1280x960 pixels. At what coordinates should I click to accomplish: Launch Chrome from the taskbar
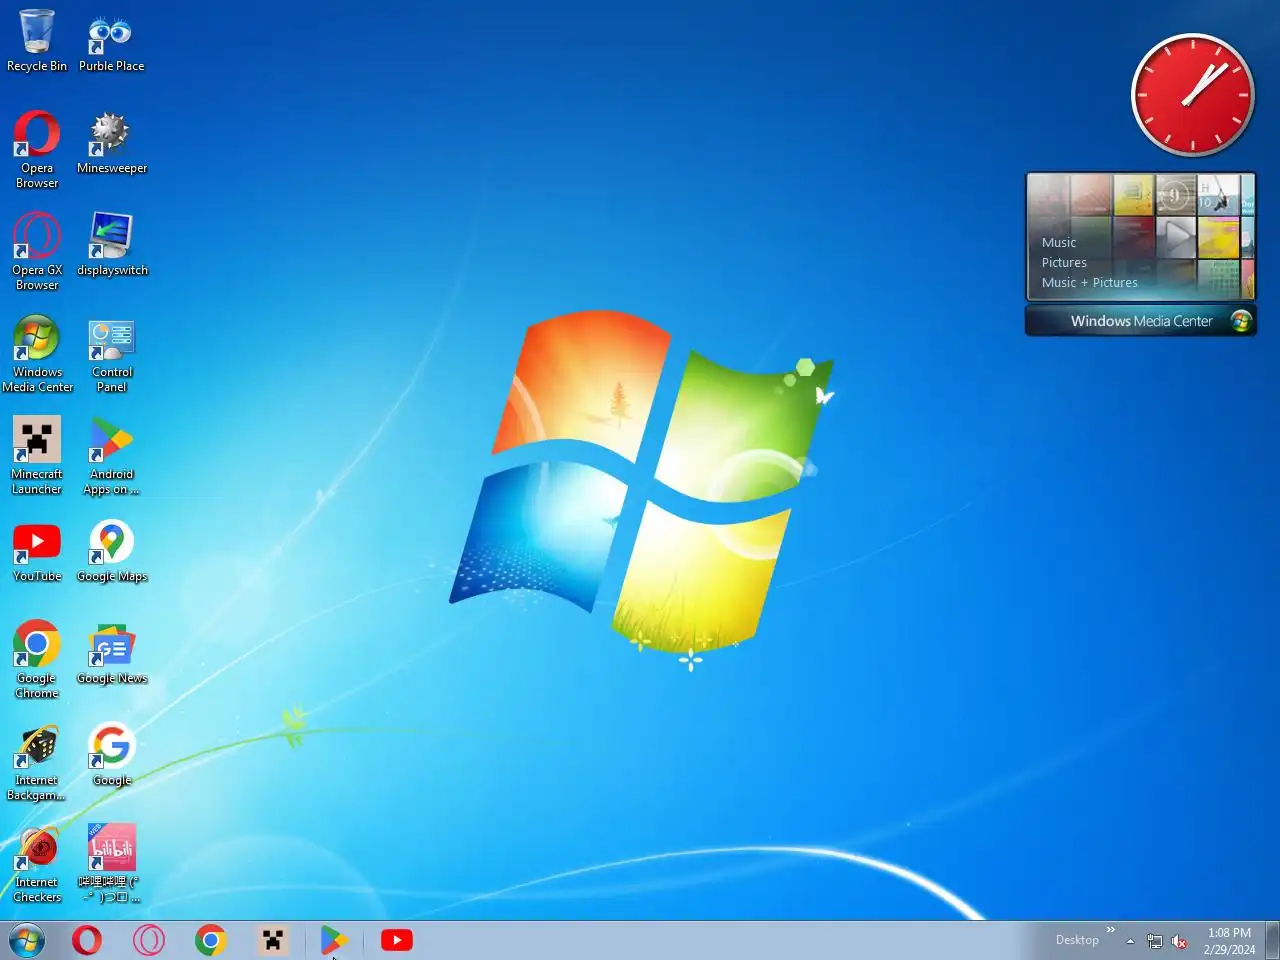[211, 940]
